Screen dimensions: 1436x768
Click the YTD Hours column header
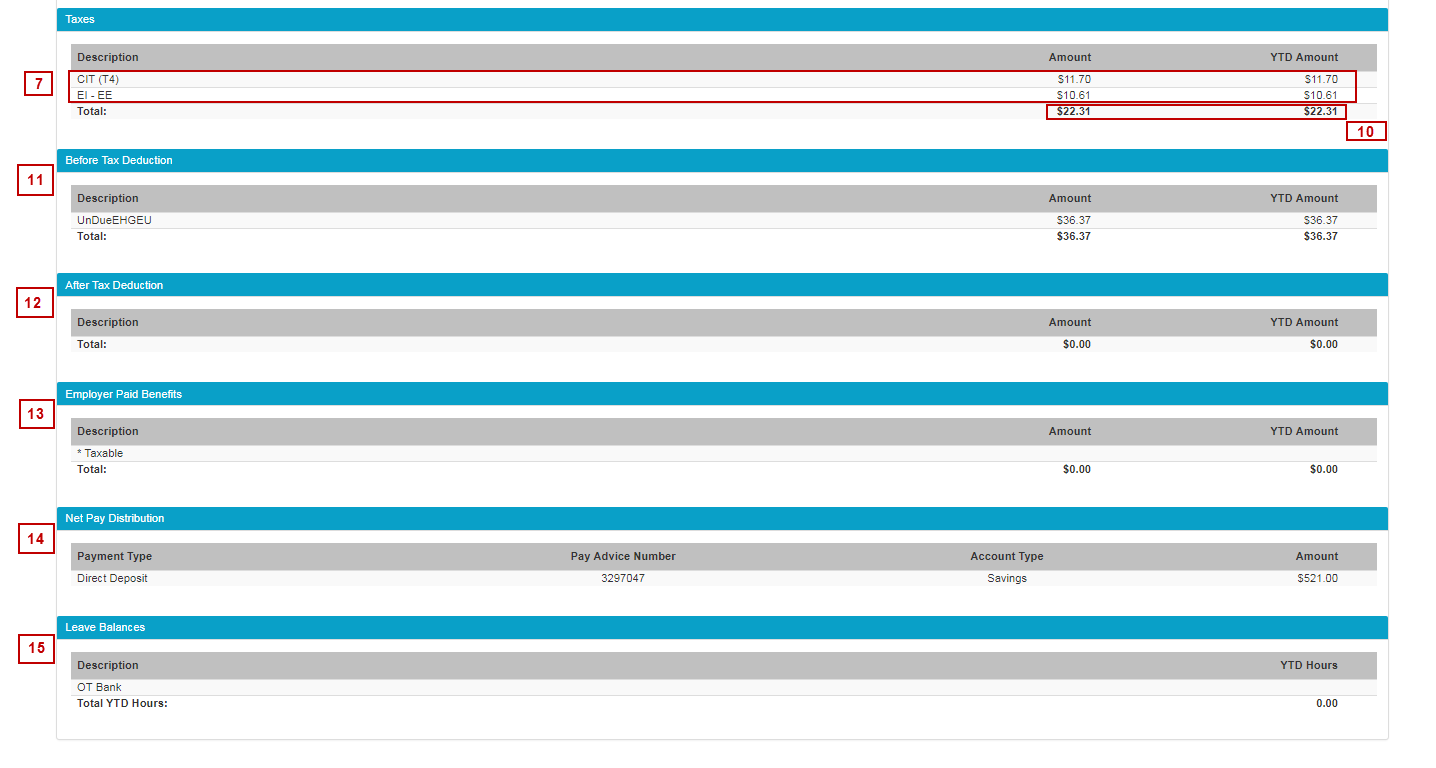pos(1308,665)
